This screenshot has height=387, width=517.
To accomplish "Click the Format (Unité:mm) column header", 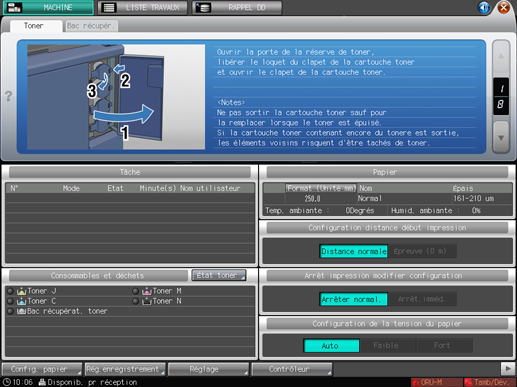I will coord(321,188).
